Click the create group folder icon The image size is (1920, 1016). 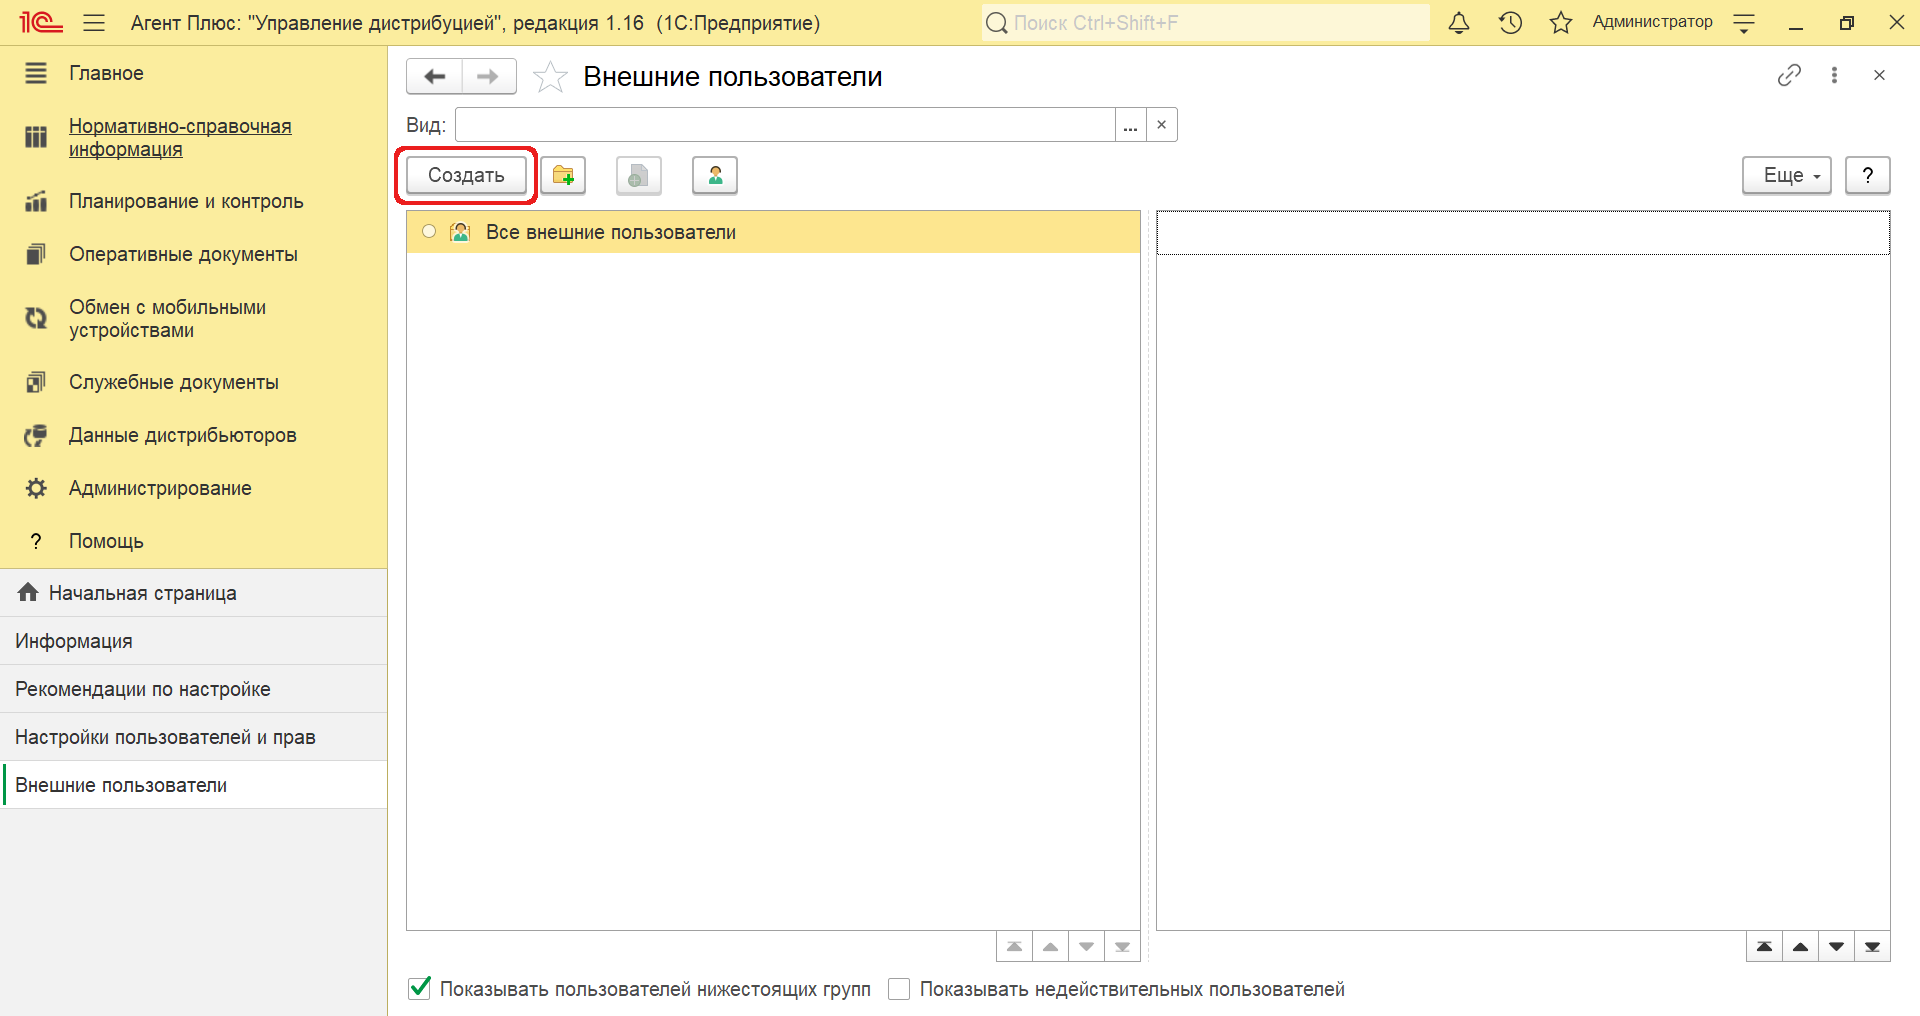563,175
